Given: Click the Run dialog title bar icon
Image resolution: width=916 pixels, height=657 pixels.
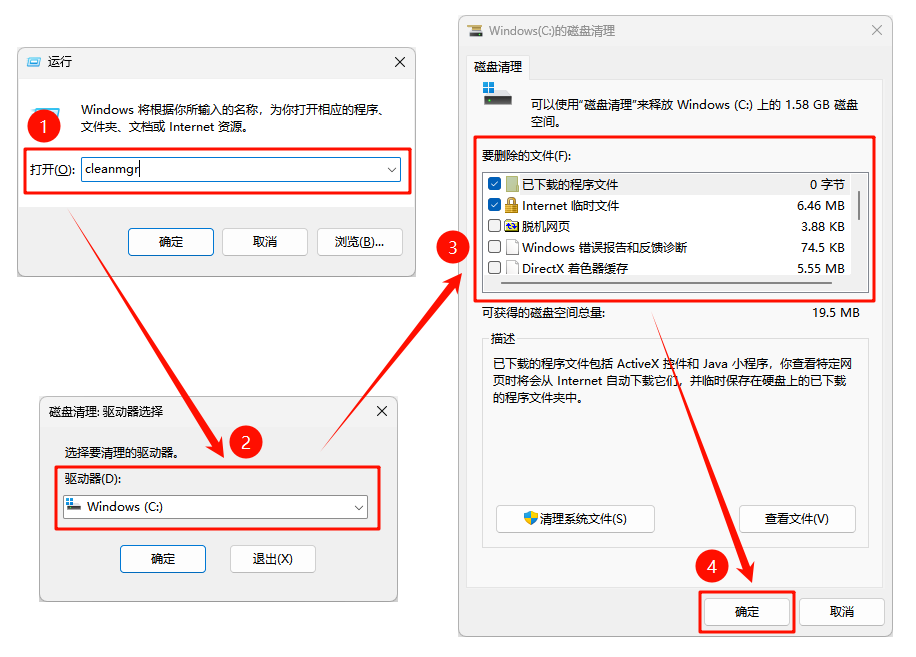Looking at the screenshot, I should [34, 62].
